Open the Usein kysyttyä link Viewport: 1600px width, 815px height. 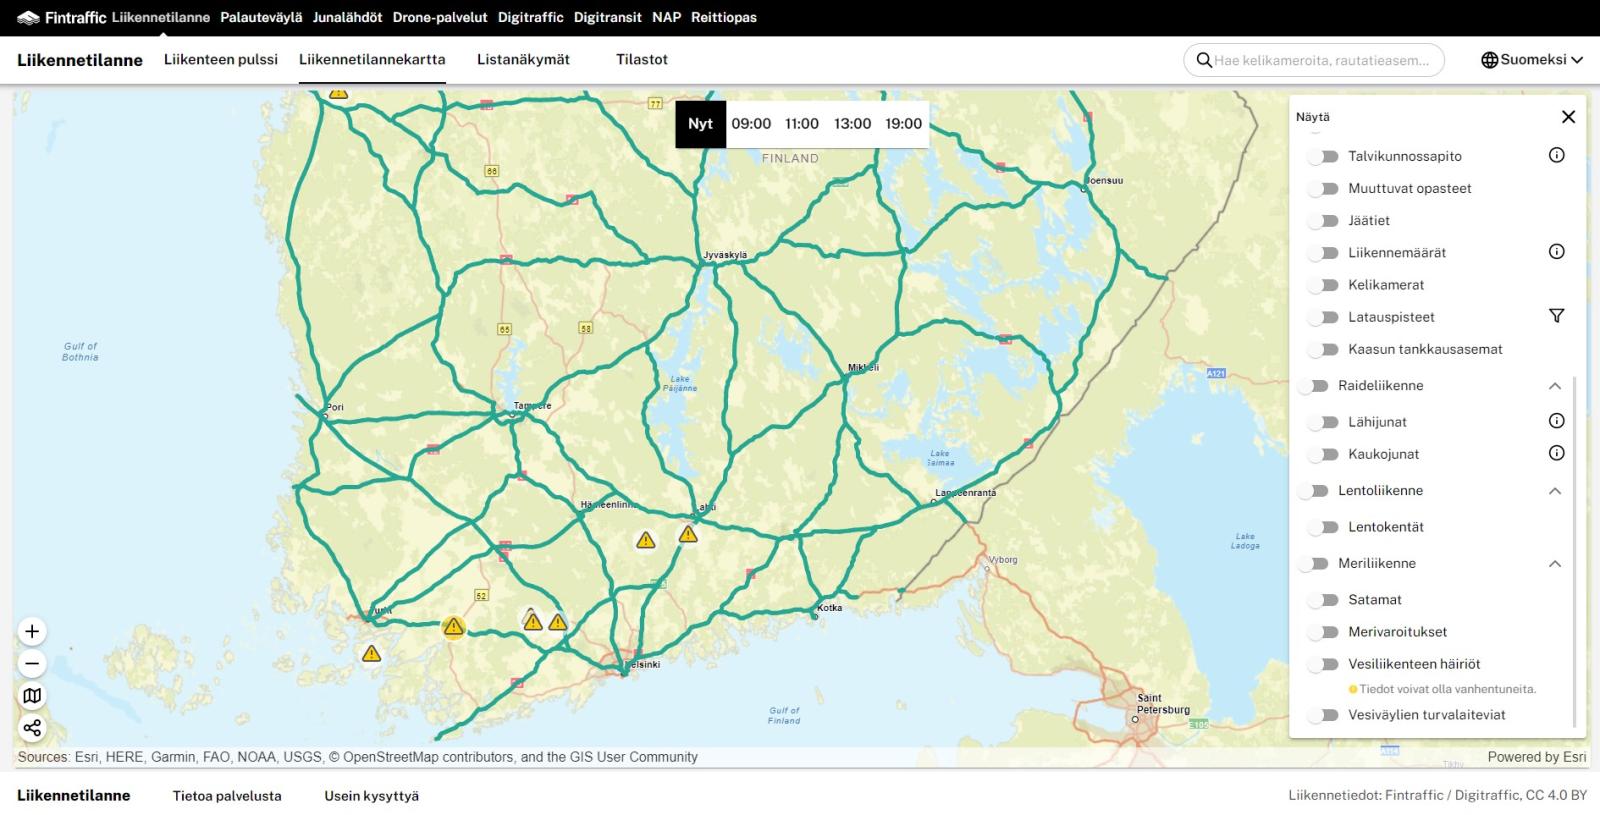[371, 796]
